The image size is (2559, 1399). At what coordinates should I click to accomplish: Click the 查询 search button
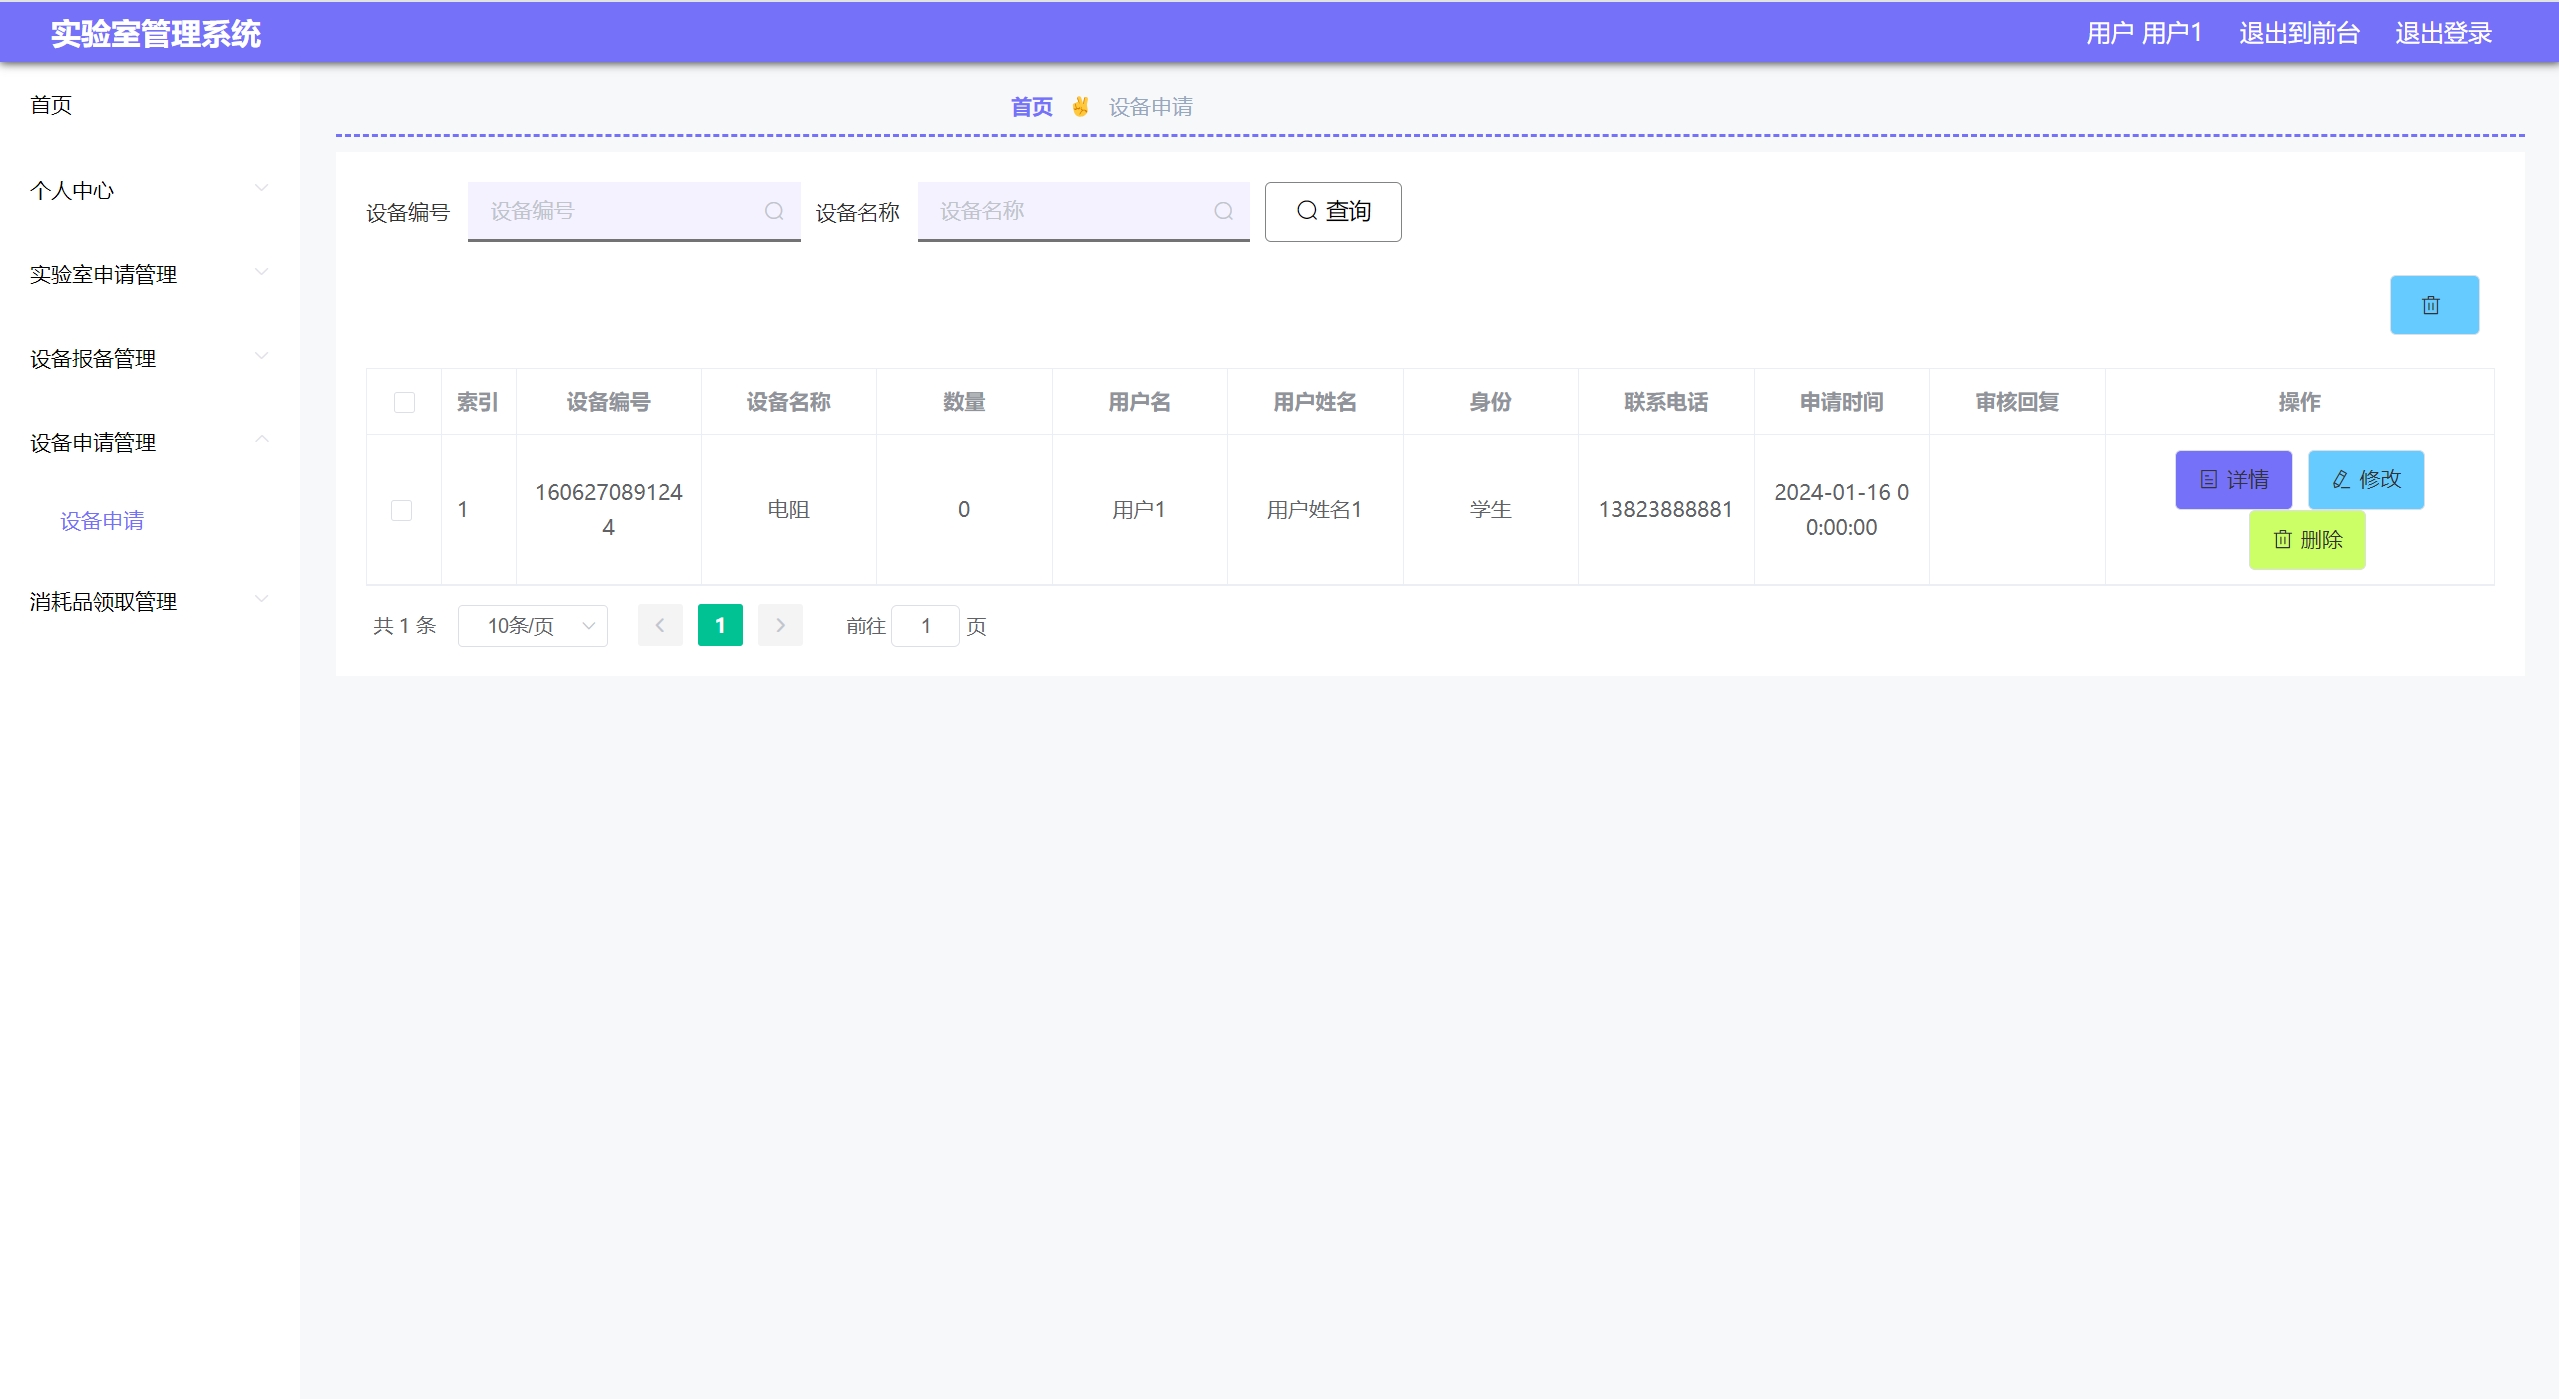pos(1332,211)
